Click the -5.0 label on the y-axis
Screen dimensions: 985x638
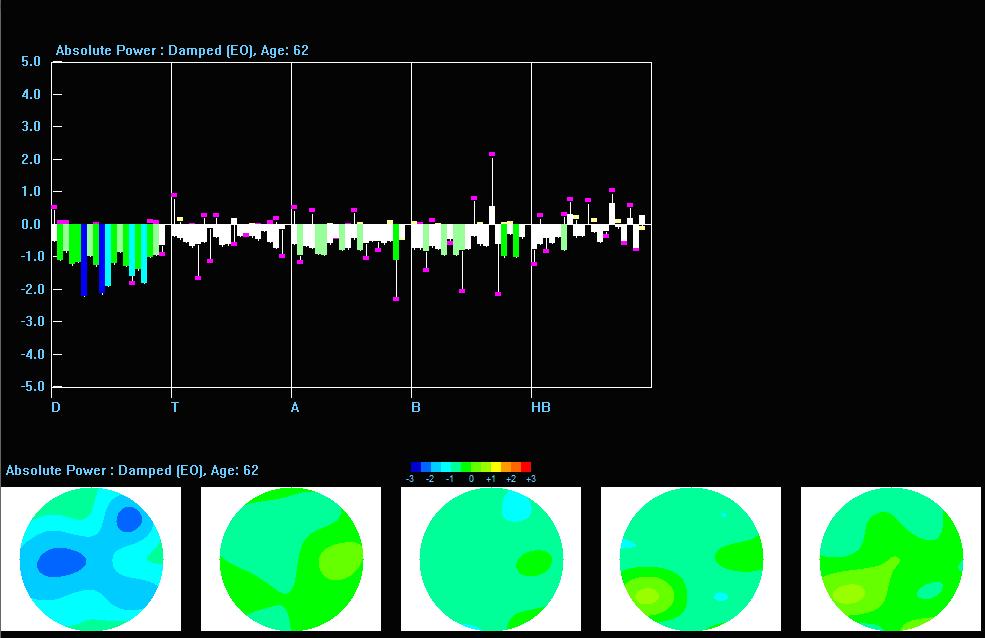29,387
